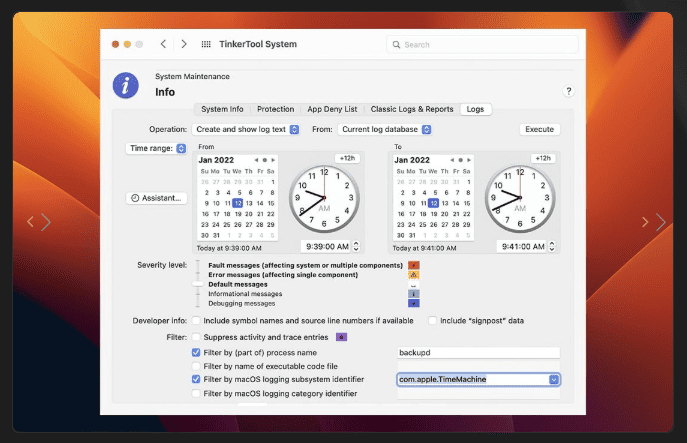Screen dimensions: 687x443
Task: Click the right outer gallery arrow
Action: [x=661, y=222]
